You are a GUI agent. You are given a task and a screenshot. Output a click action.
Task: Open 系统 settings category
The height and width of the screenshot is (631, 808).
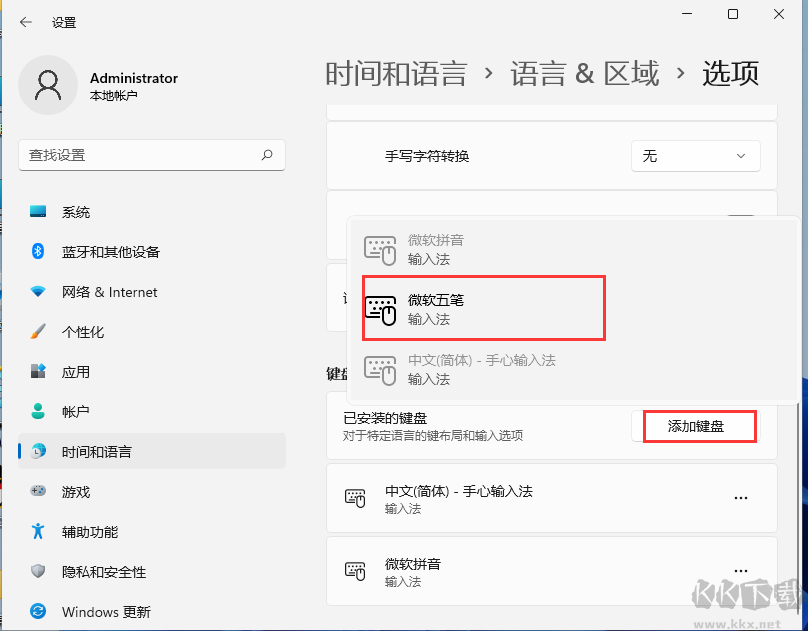pyautogui.click(x=152, y=212)
